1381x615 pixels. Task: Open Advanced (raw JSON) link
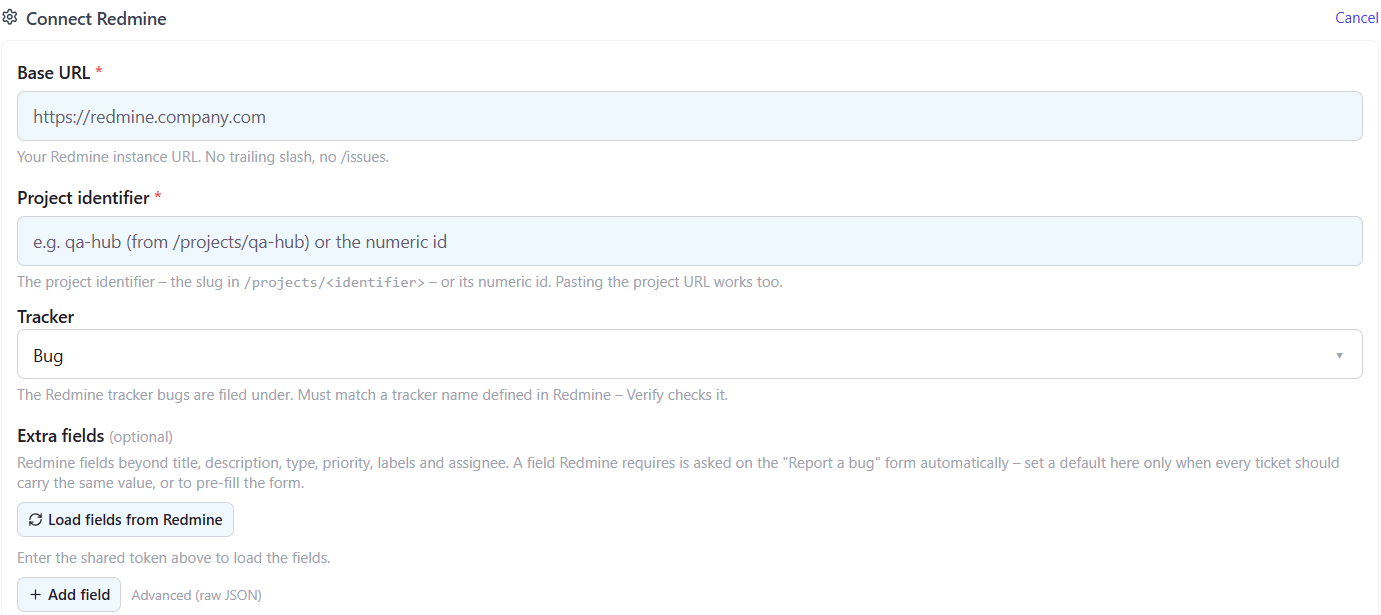[x=196, y=595]
